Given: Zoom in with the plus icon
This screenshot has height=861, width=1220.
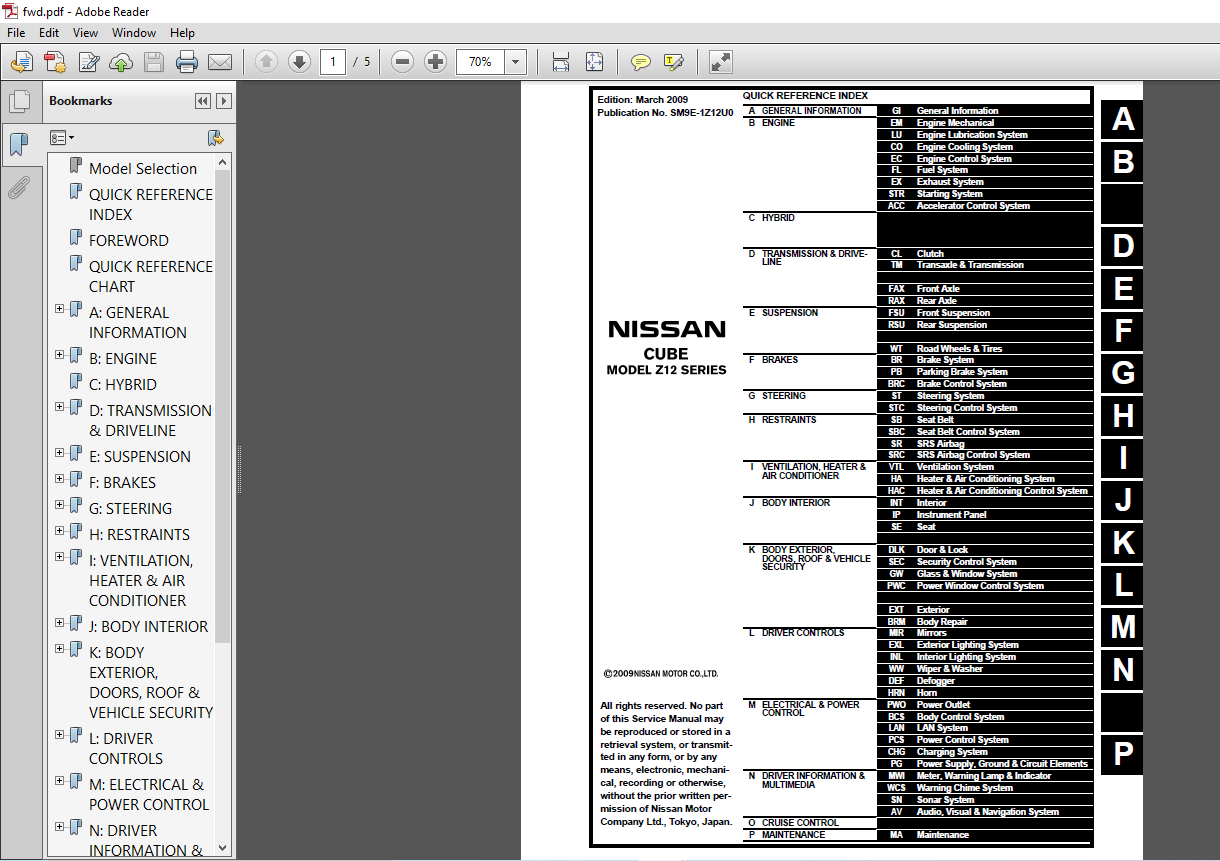Looking at the screenshot, I should [x=435, y=62].
